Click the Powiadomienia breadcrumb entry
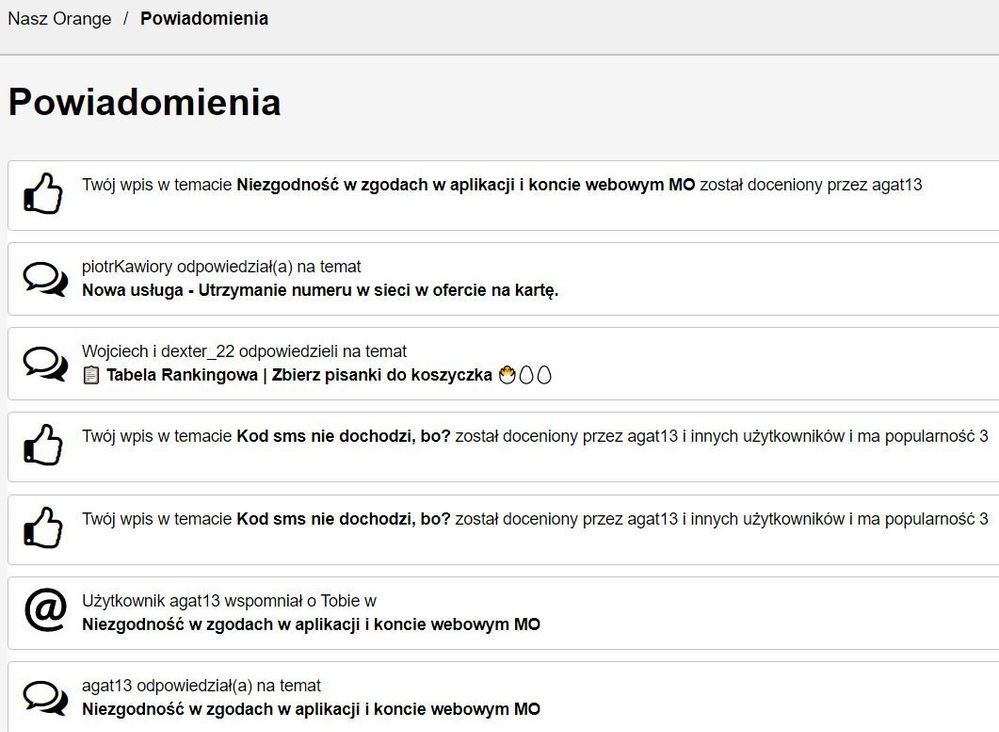Image resolution: width=999 pixels, height=732 pixels. 204,18
